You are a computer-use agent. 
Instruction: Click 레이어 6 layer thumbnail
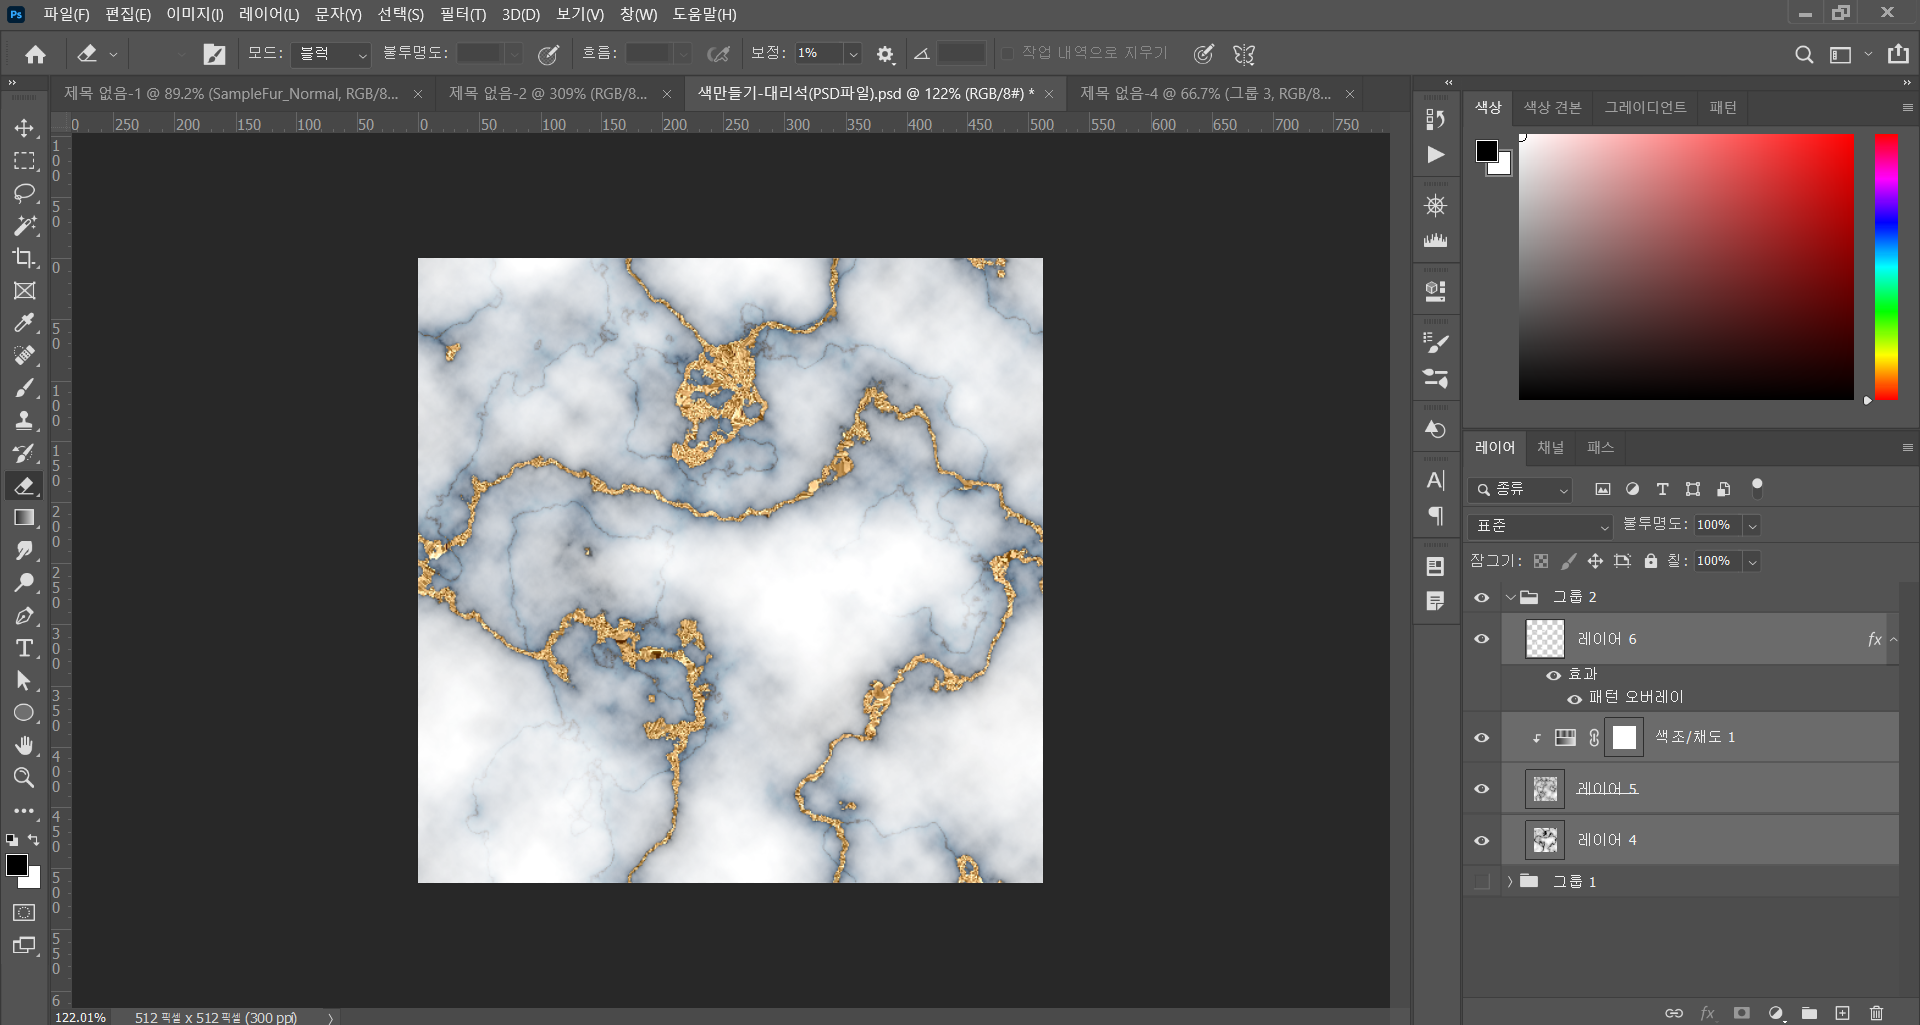[x=1544, y=639]
